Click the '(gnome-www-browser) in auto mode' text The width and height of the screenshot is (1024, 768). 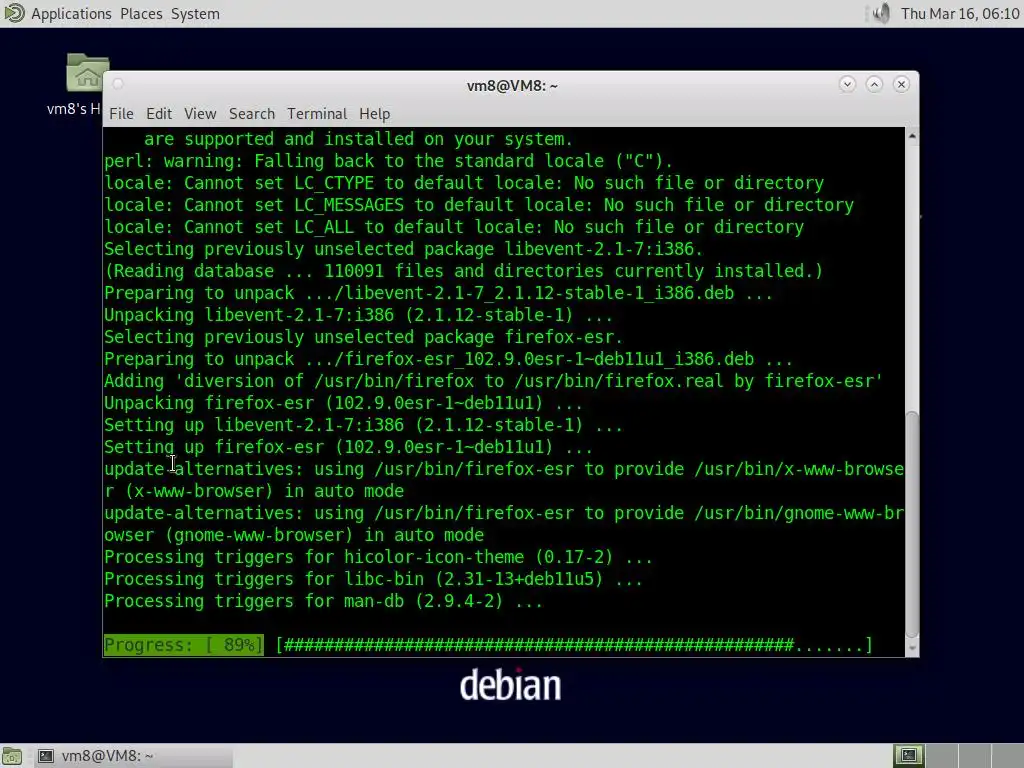click(325, 535)
